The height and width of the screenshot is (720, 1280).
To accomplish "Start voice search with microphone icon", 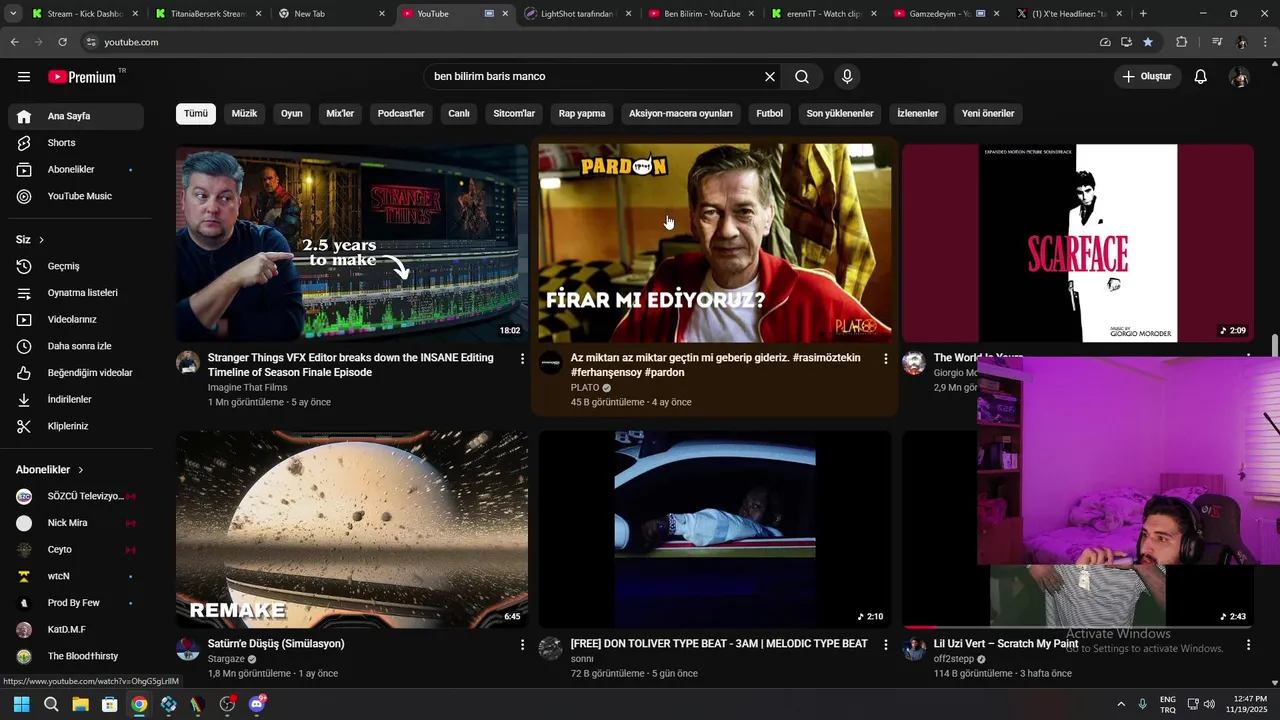I will (x=847, y=77).
